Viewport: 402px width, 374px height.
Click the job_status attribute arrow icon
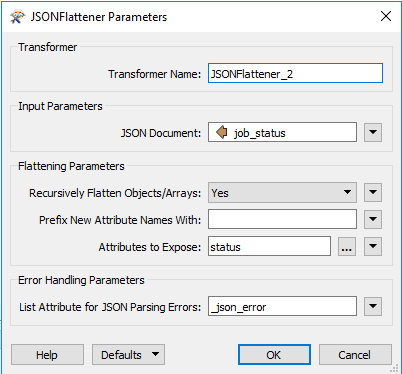(221, 132)
